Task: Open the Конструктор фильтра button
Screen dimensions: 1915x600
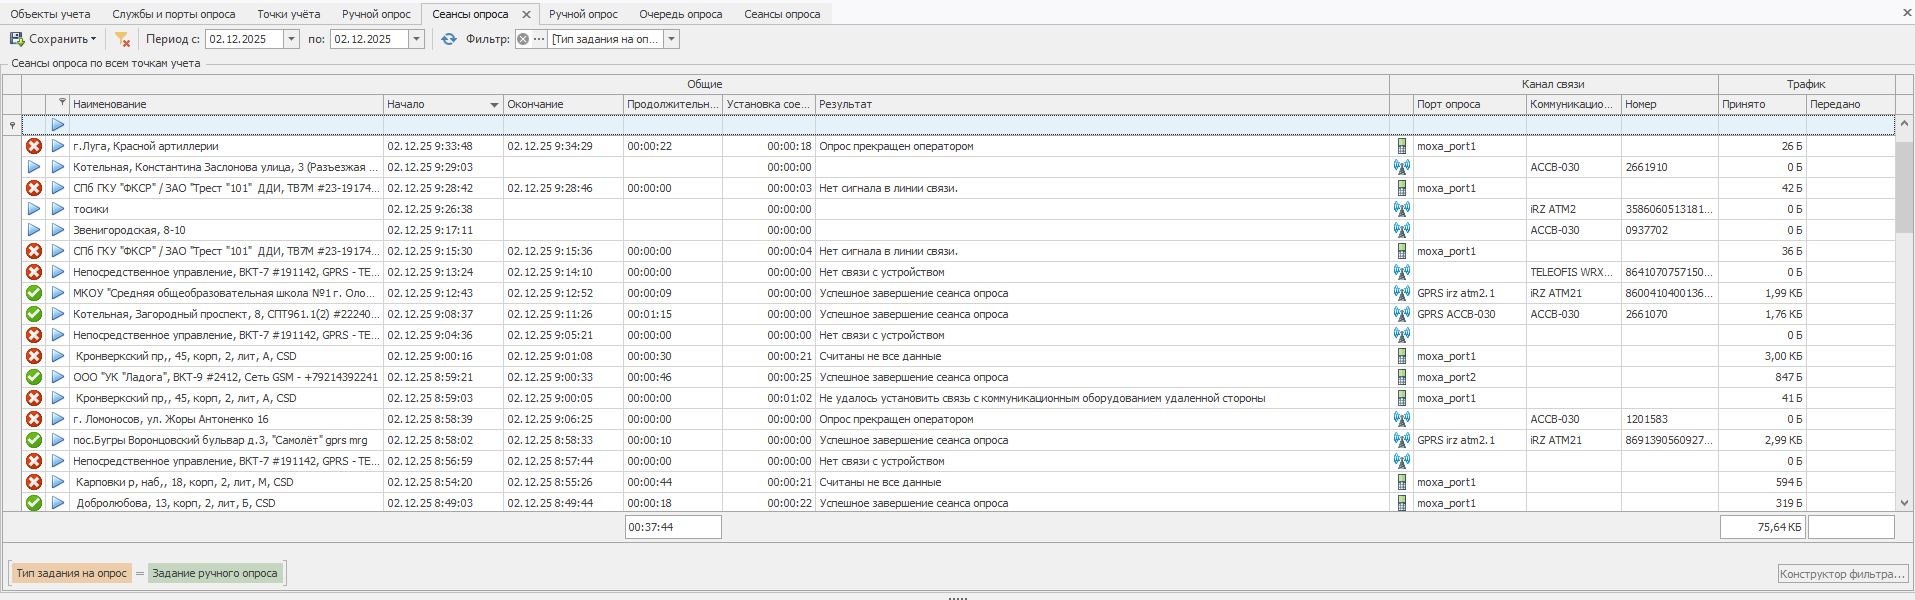Action: coord(1842,574)
